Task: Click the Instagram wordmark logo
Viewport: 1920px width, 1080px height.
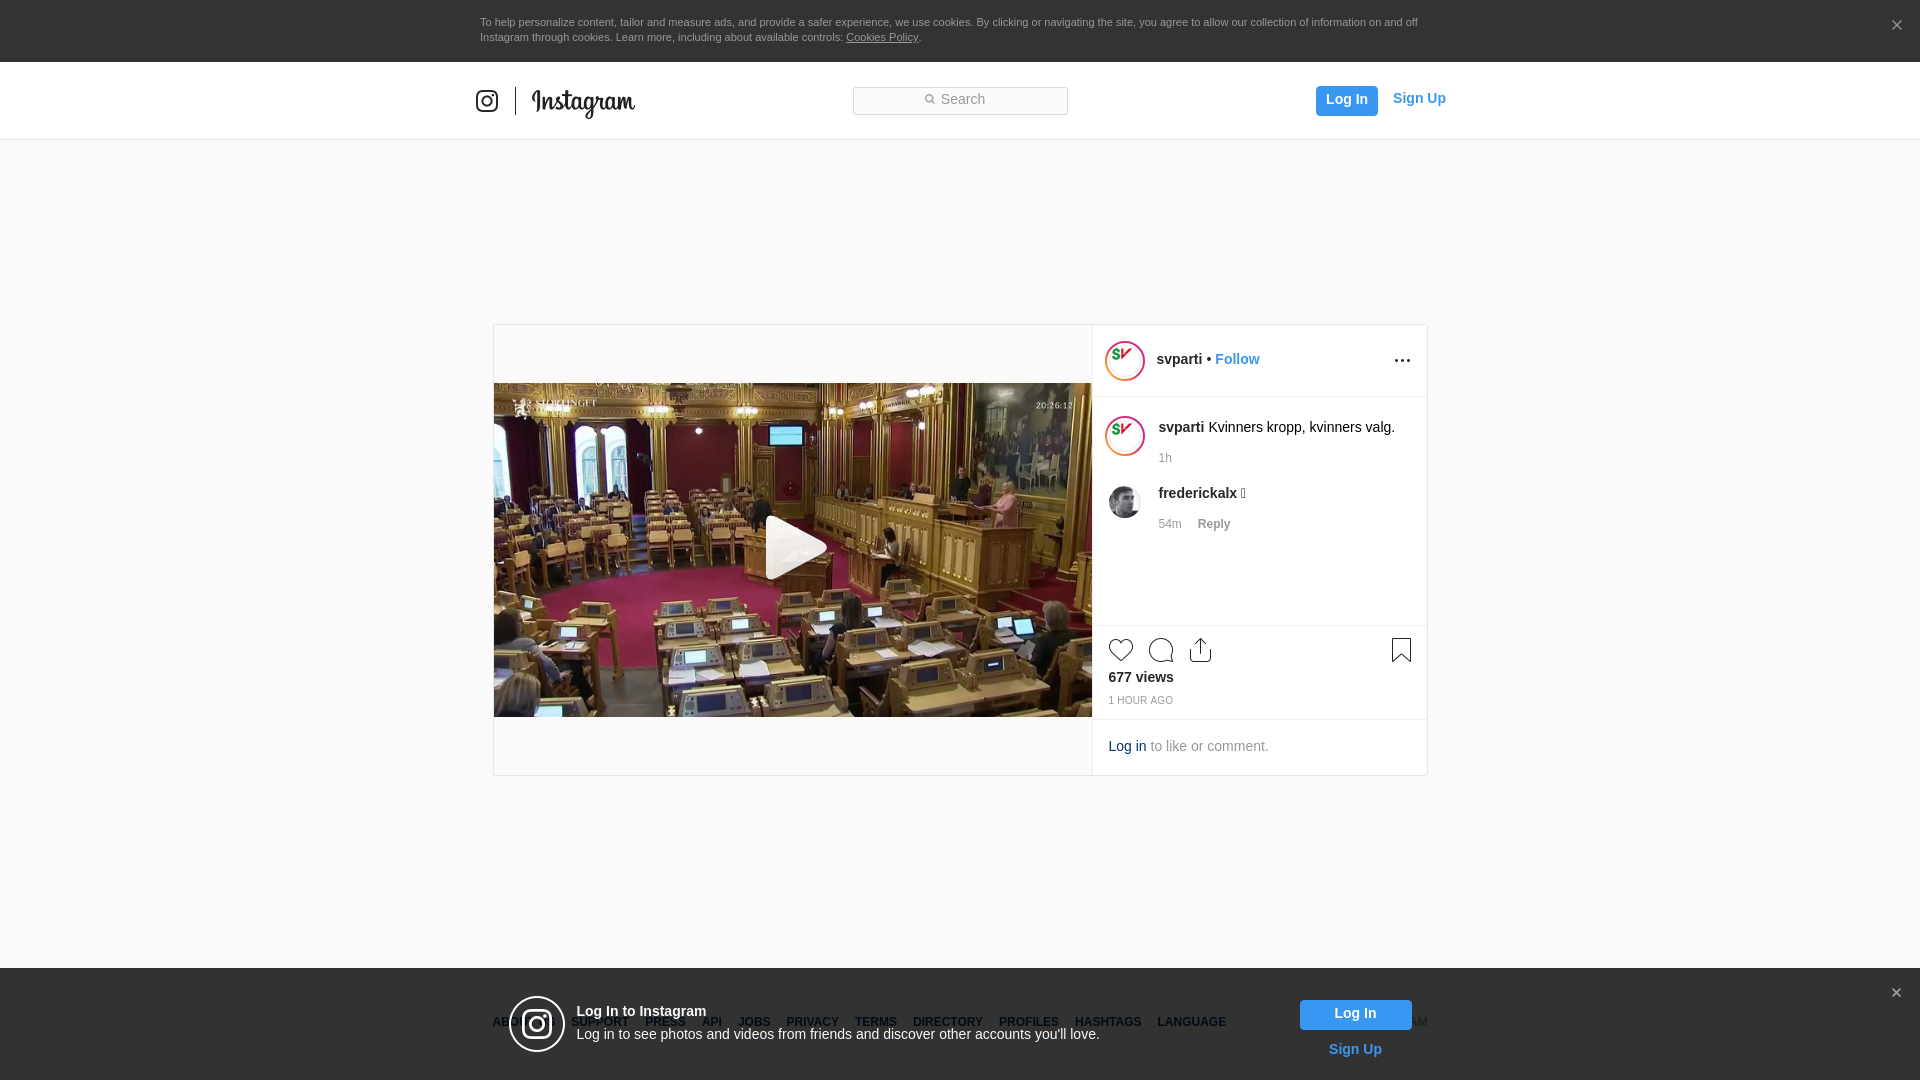Action: click(583, 103)
